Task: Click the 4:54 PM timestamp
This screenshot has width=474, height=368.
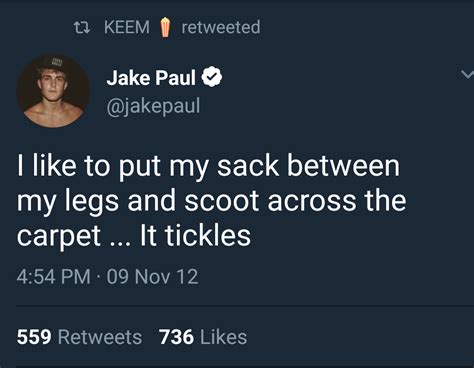Action: tap(54, 277)
